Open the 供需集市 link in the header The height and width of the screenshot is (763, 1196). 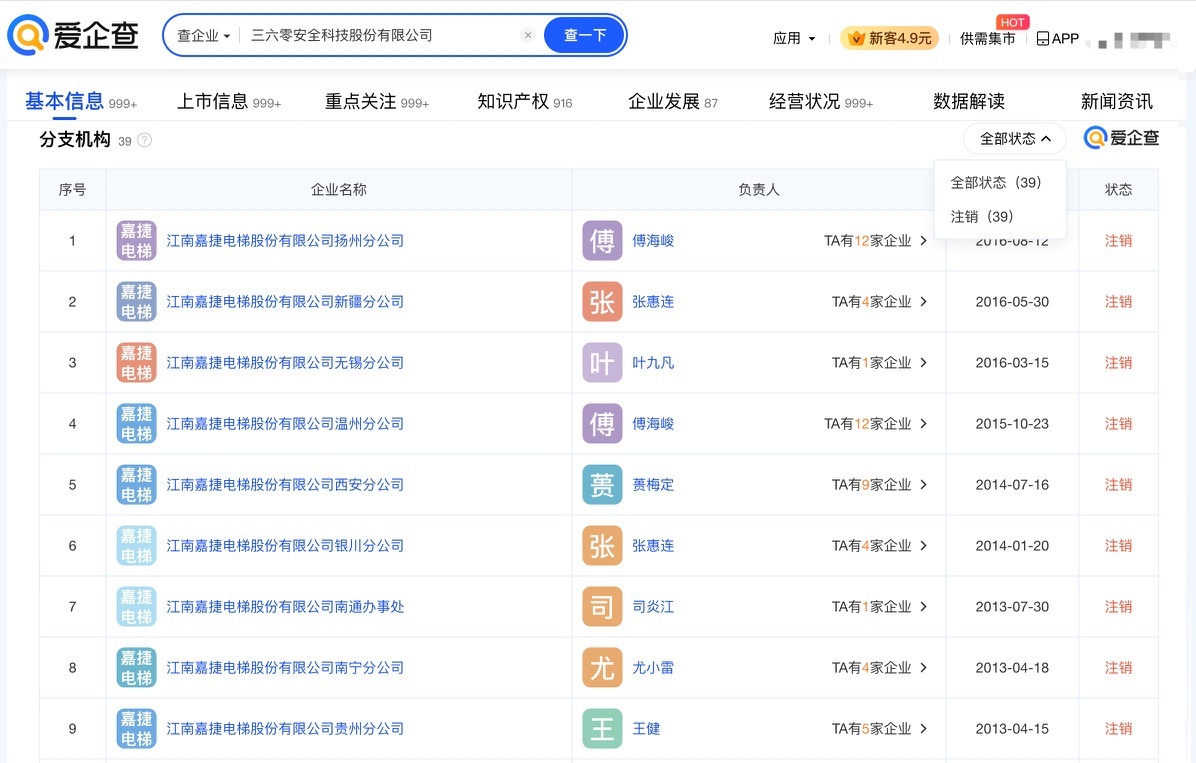[x=987, y=38]
